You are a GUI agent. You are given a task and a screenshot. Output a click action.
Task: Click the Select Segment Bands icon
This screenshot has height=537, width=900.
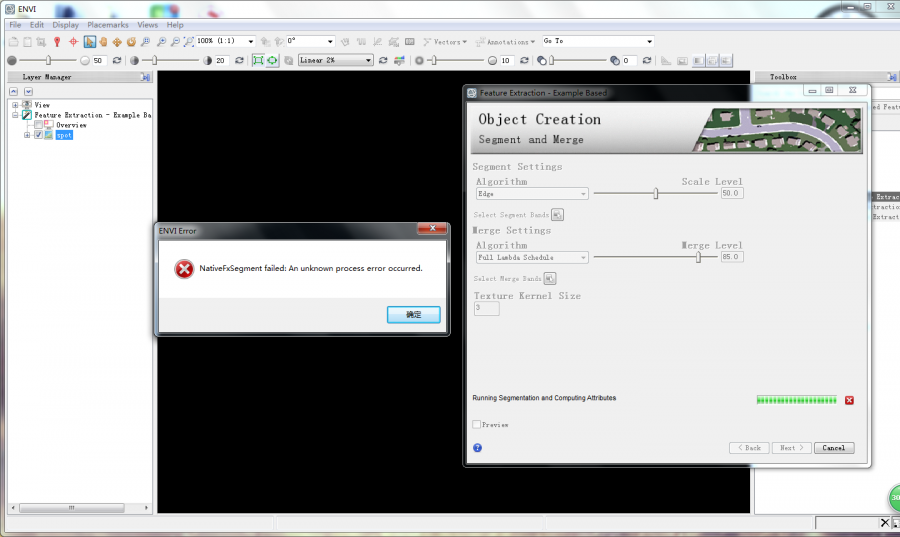(557, 215)
